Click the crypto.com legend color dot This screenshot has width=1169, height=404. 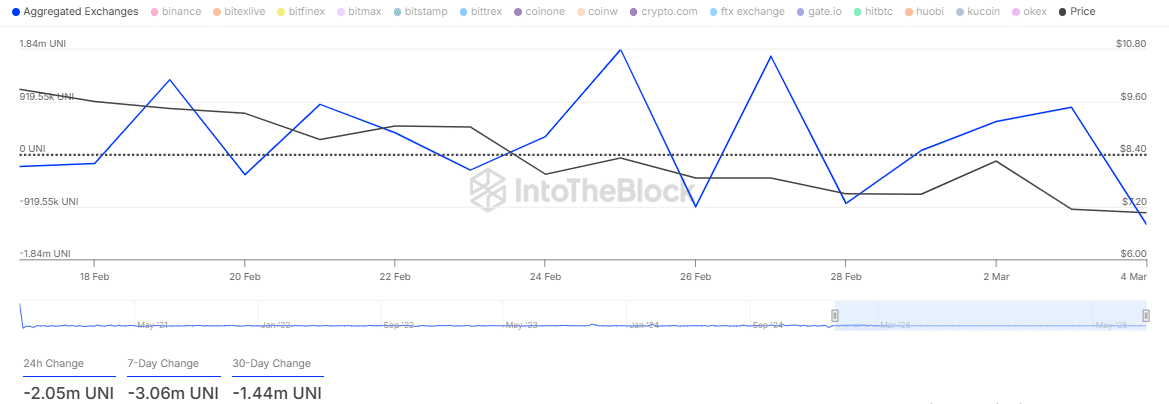pyautogui.click(x=633, y=12)
